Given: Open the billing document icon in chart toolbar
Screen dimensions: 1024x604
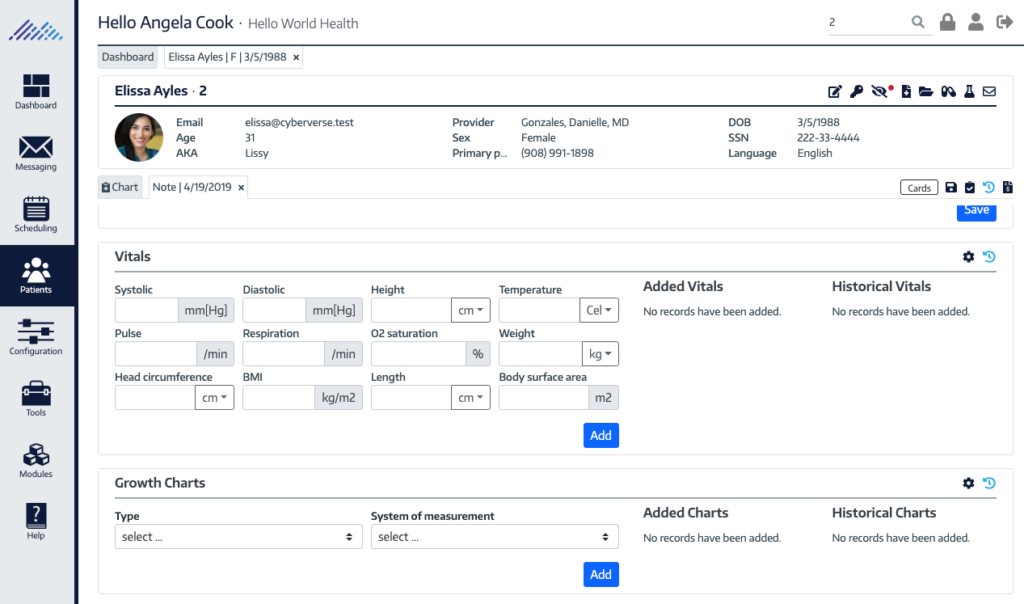Looking at the screenshot, I should [1008, 187].
